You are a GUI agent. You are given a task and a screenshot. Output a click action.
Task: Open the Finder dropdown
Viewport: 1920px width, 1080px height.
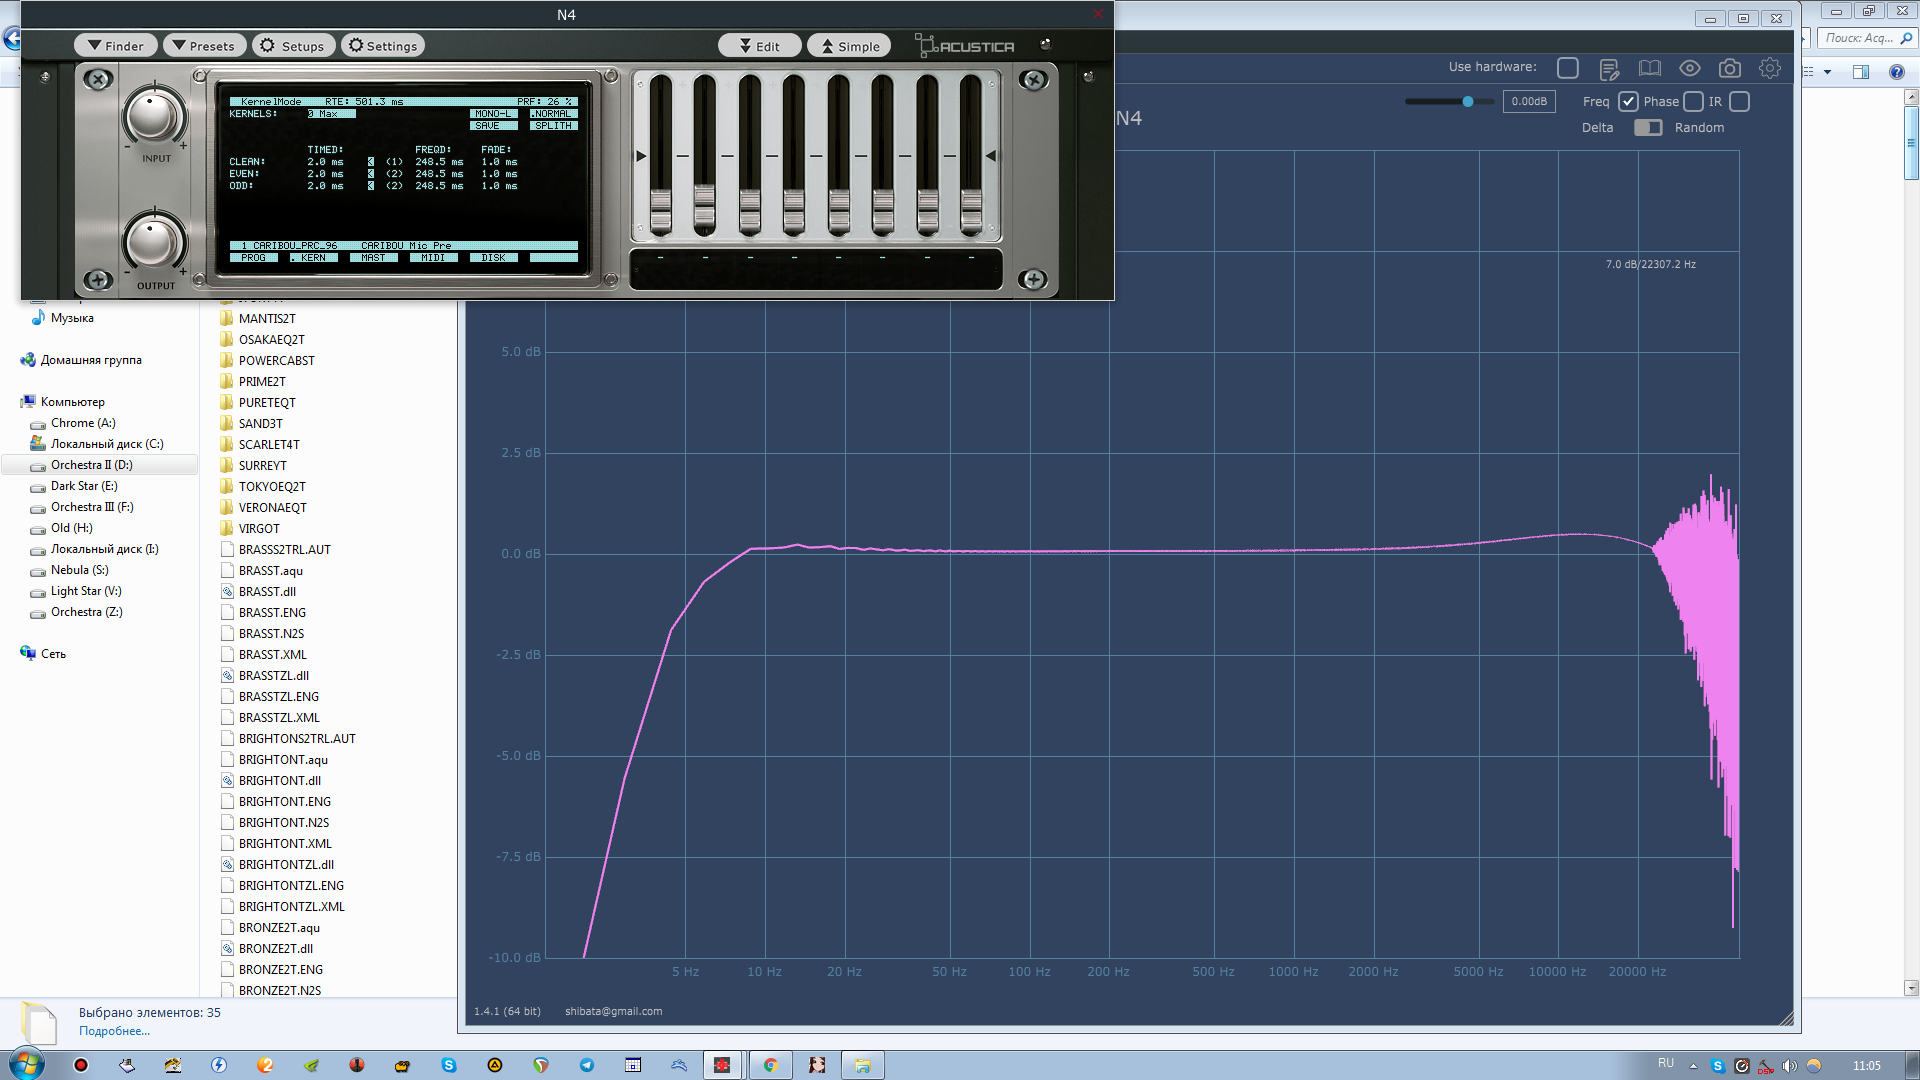(x=116, y=46)
